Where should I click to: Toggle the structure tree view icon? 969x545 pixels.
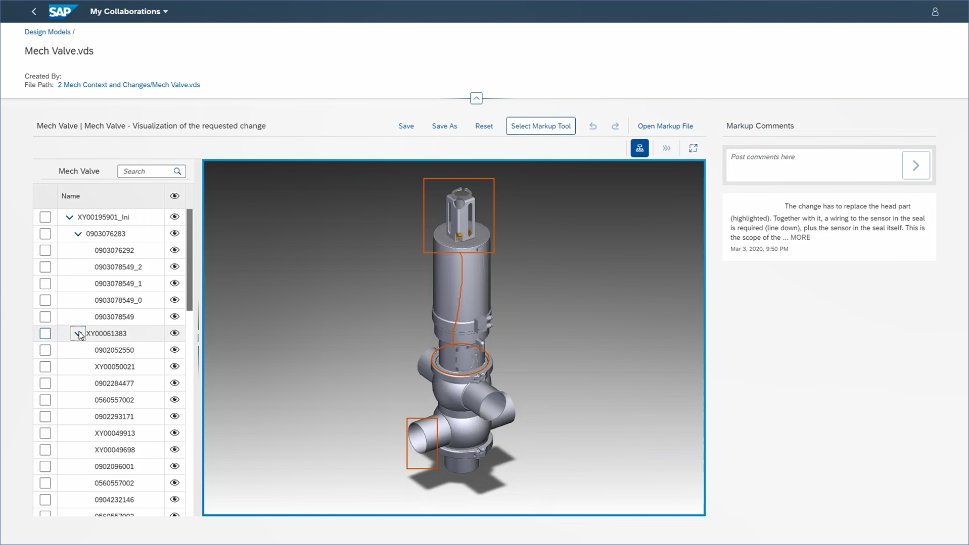(640, 148)
